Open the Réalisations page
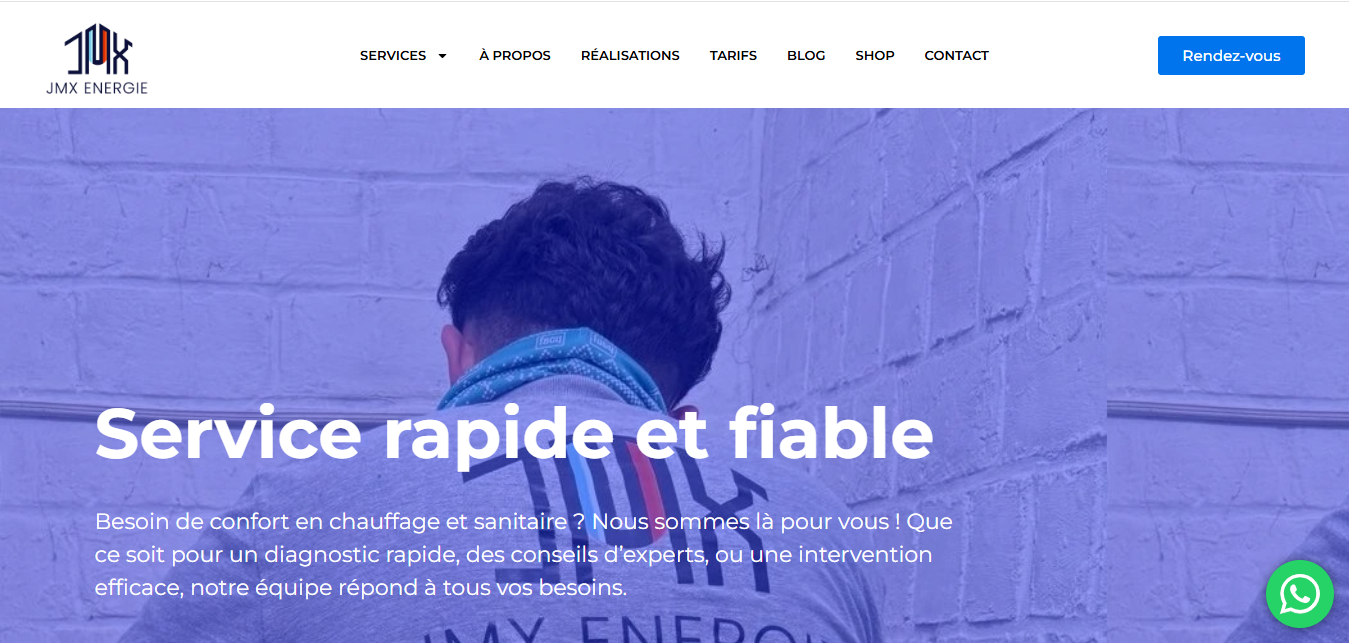The height and width of the screenshot is (643, 1349). click(630, 56)
